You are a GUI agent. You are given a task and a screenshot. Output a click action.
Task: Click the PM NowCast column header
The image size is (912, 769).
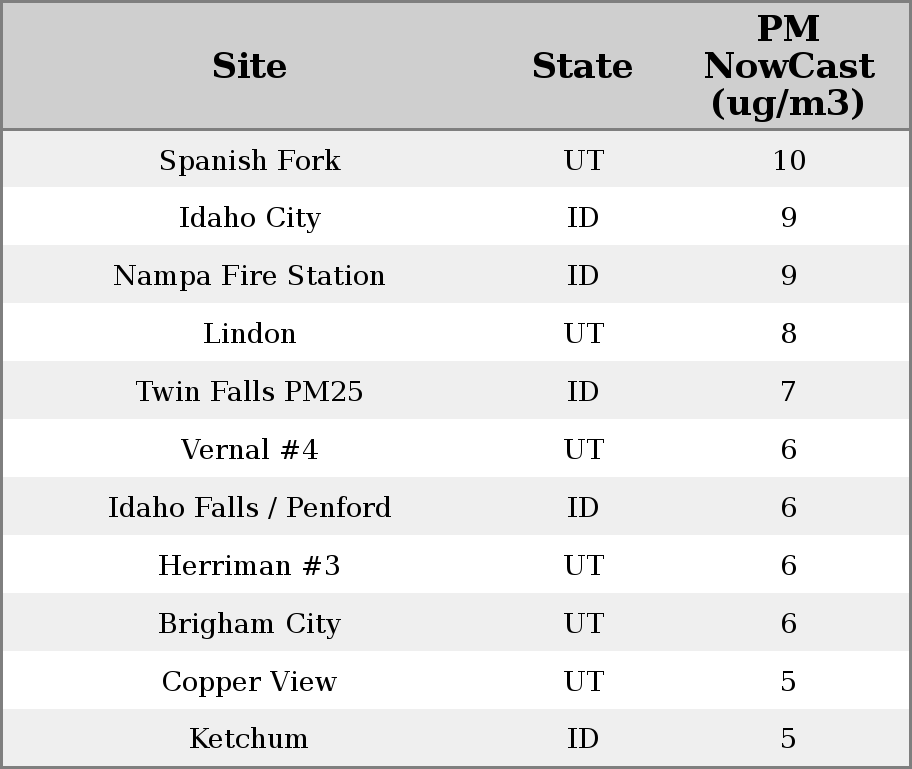[x=788, y=66]
